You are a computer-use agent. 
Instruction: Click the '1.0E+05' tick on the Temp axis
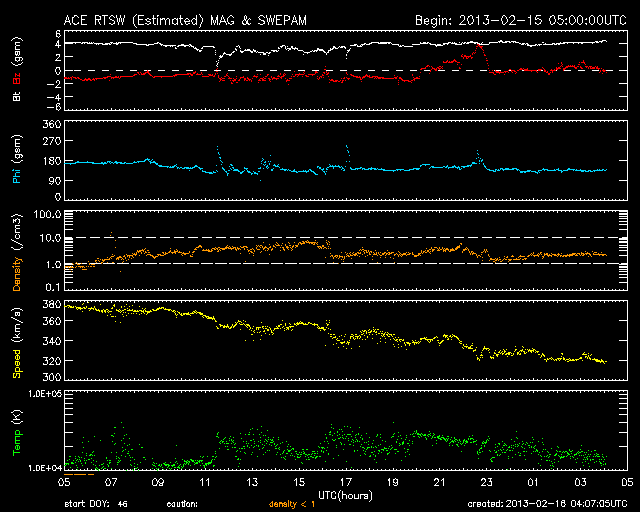coord(45,394)
